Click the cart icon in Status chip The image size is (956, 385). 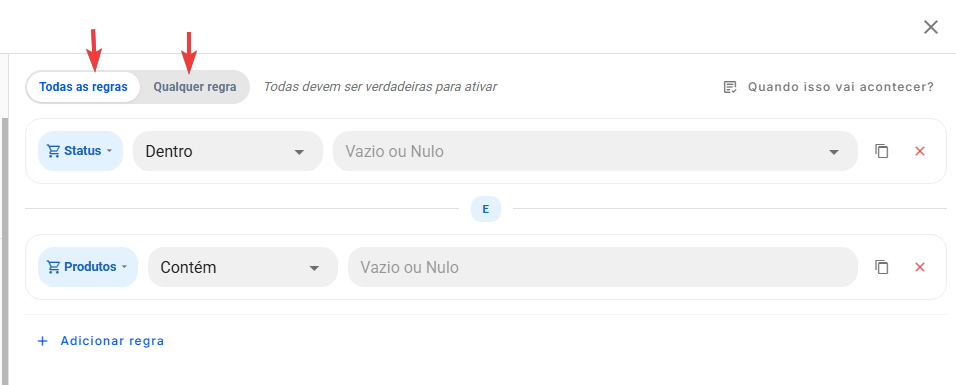click(x=54, y=151)
